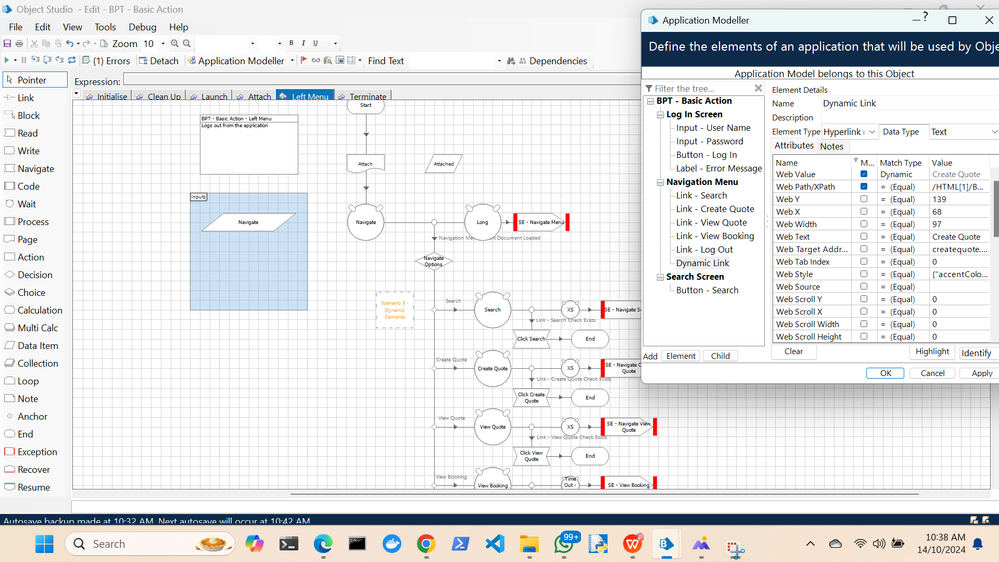Uncheck the Web Value match checkbox
Viewport: 999px width, 562px height.
point(864,175)
